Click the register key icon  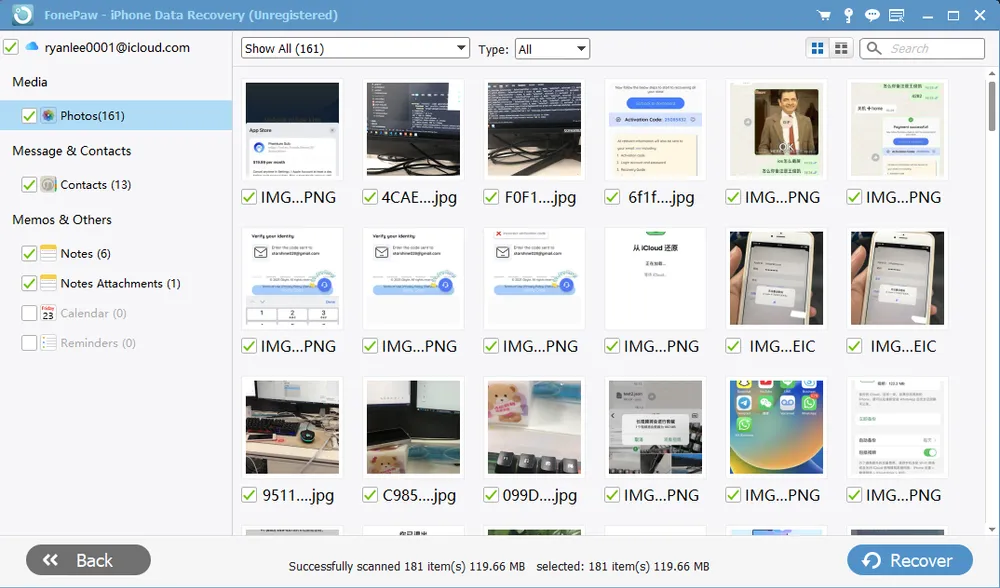(848, 15)
